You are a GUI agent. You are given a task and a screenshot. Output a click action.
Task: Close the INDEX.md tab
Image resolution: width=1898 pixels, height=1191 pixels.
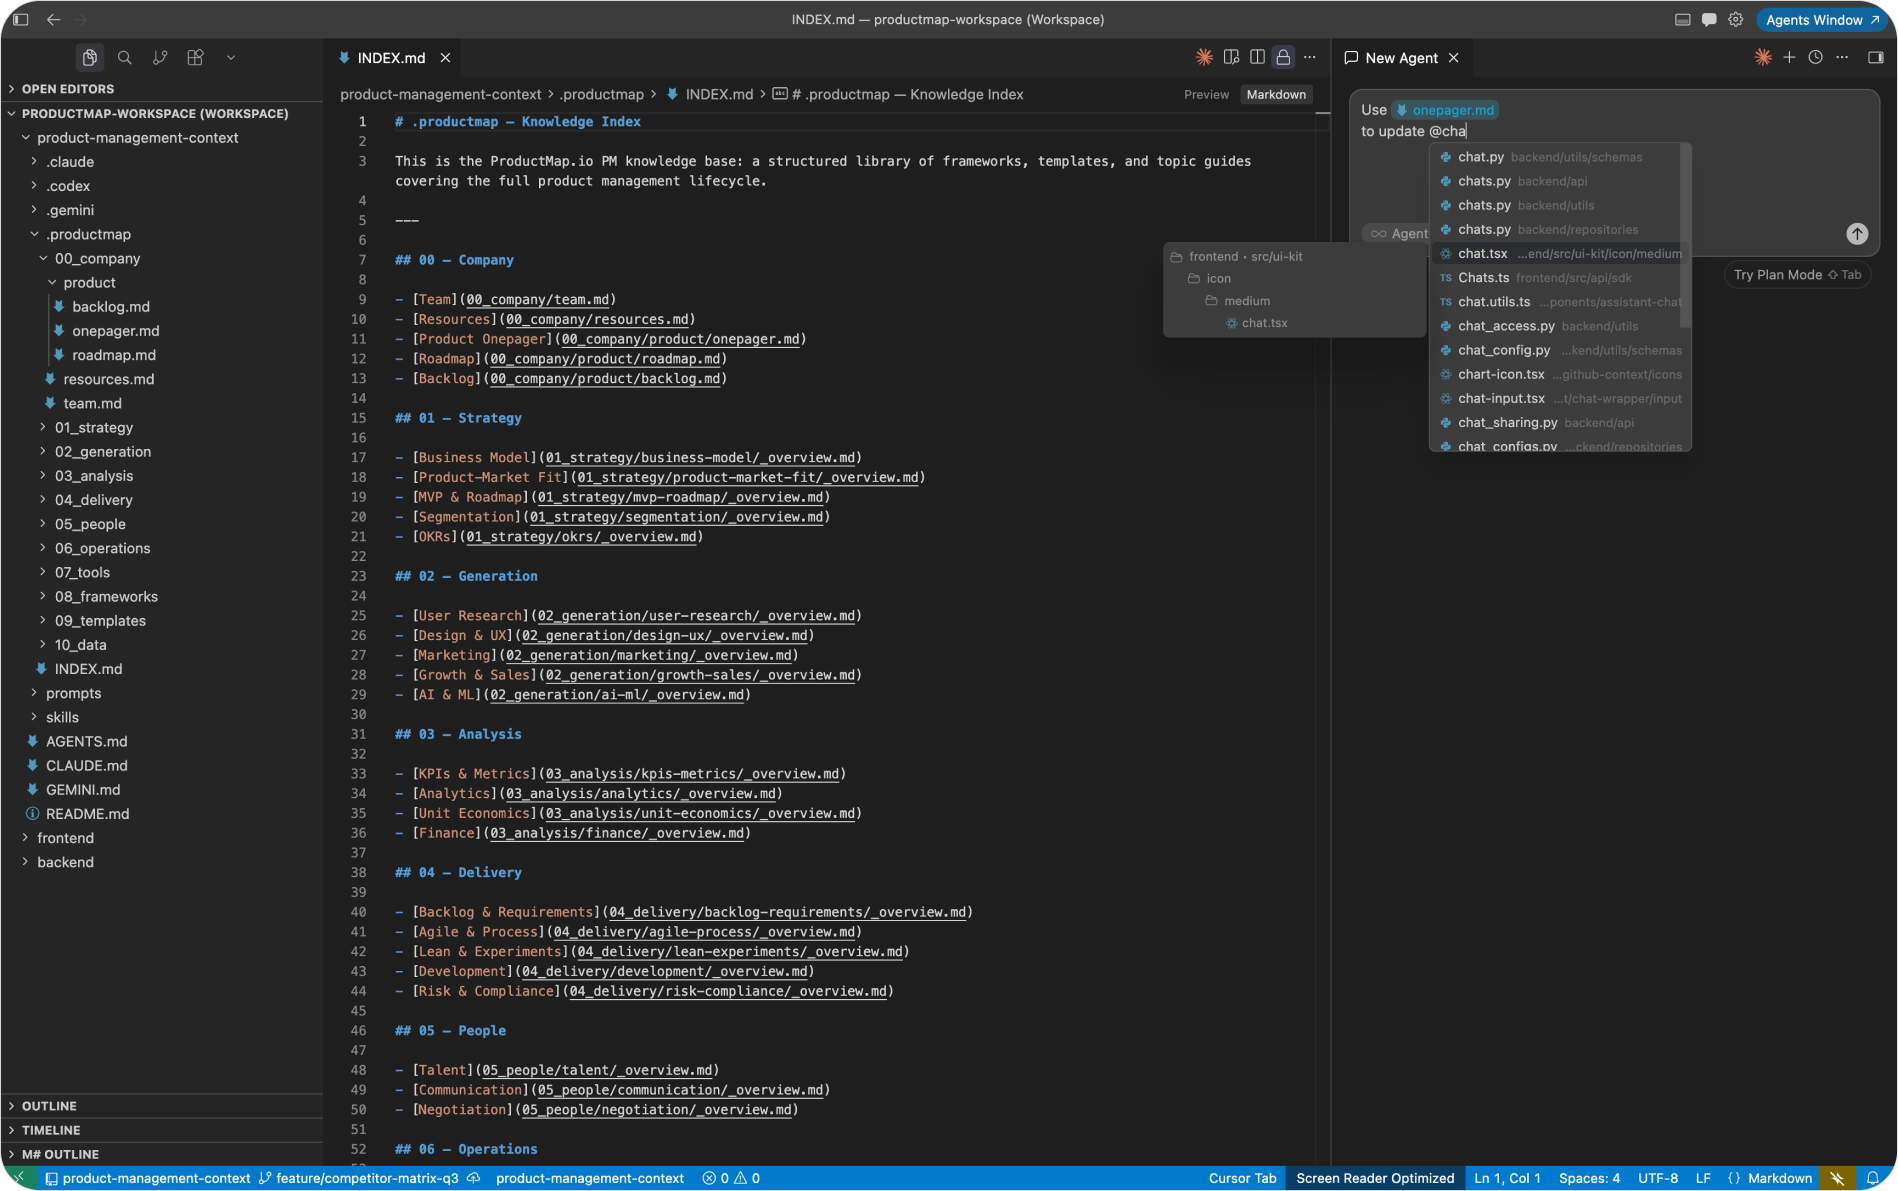click(x=445, y=58)
